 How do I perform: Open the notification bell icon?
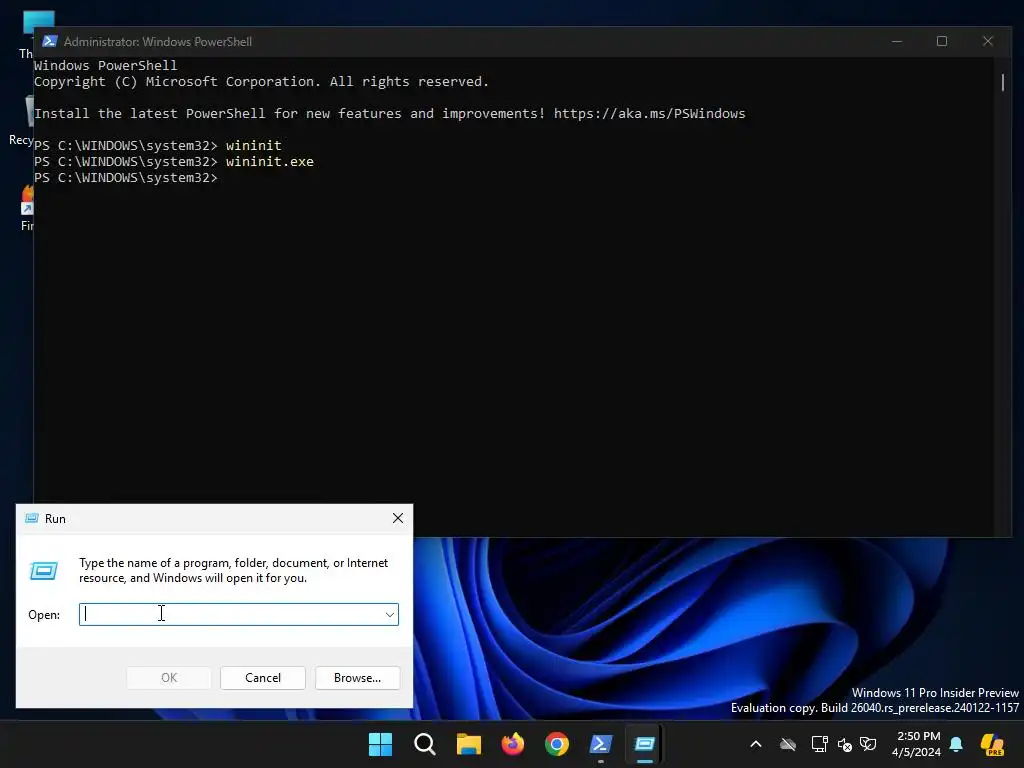tap(956, 744)
